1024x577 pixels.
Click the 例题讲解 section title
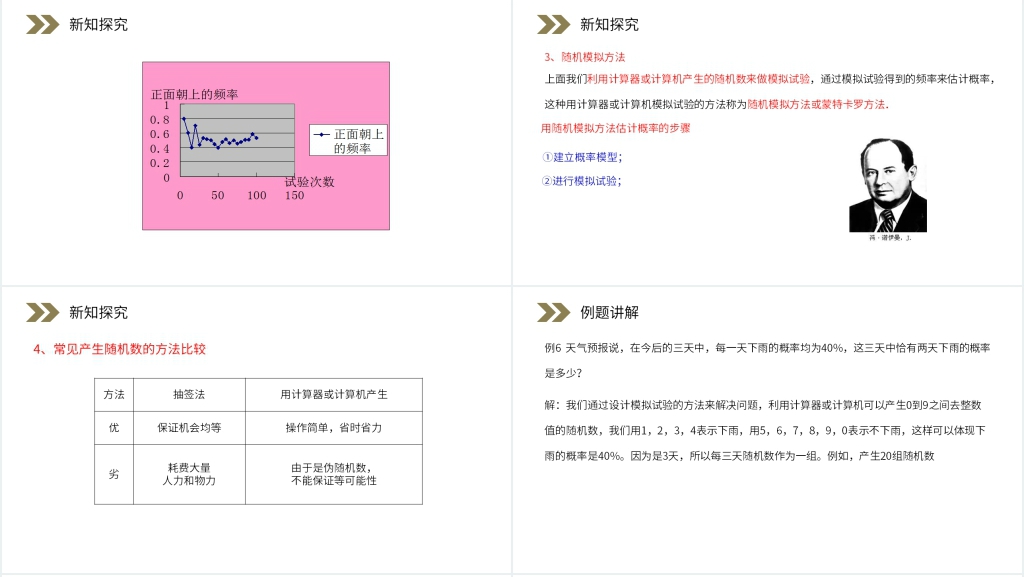(x=611, y=312)
